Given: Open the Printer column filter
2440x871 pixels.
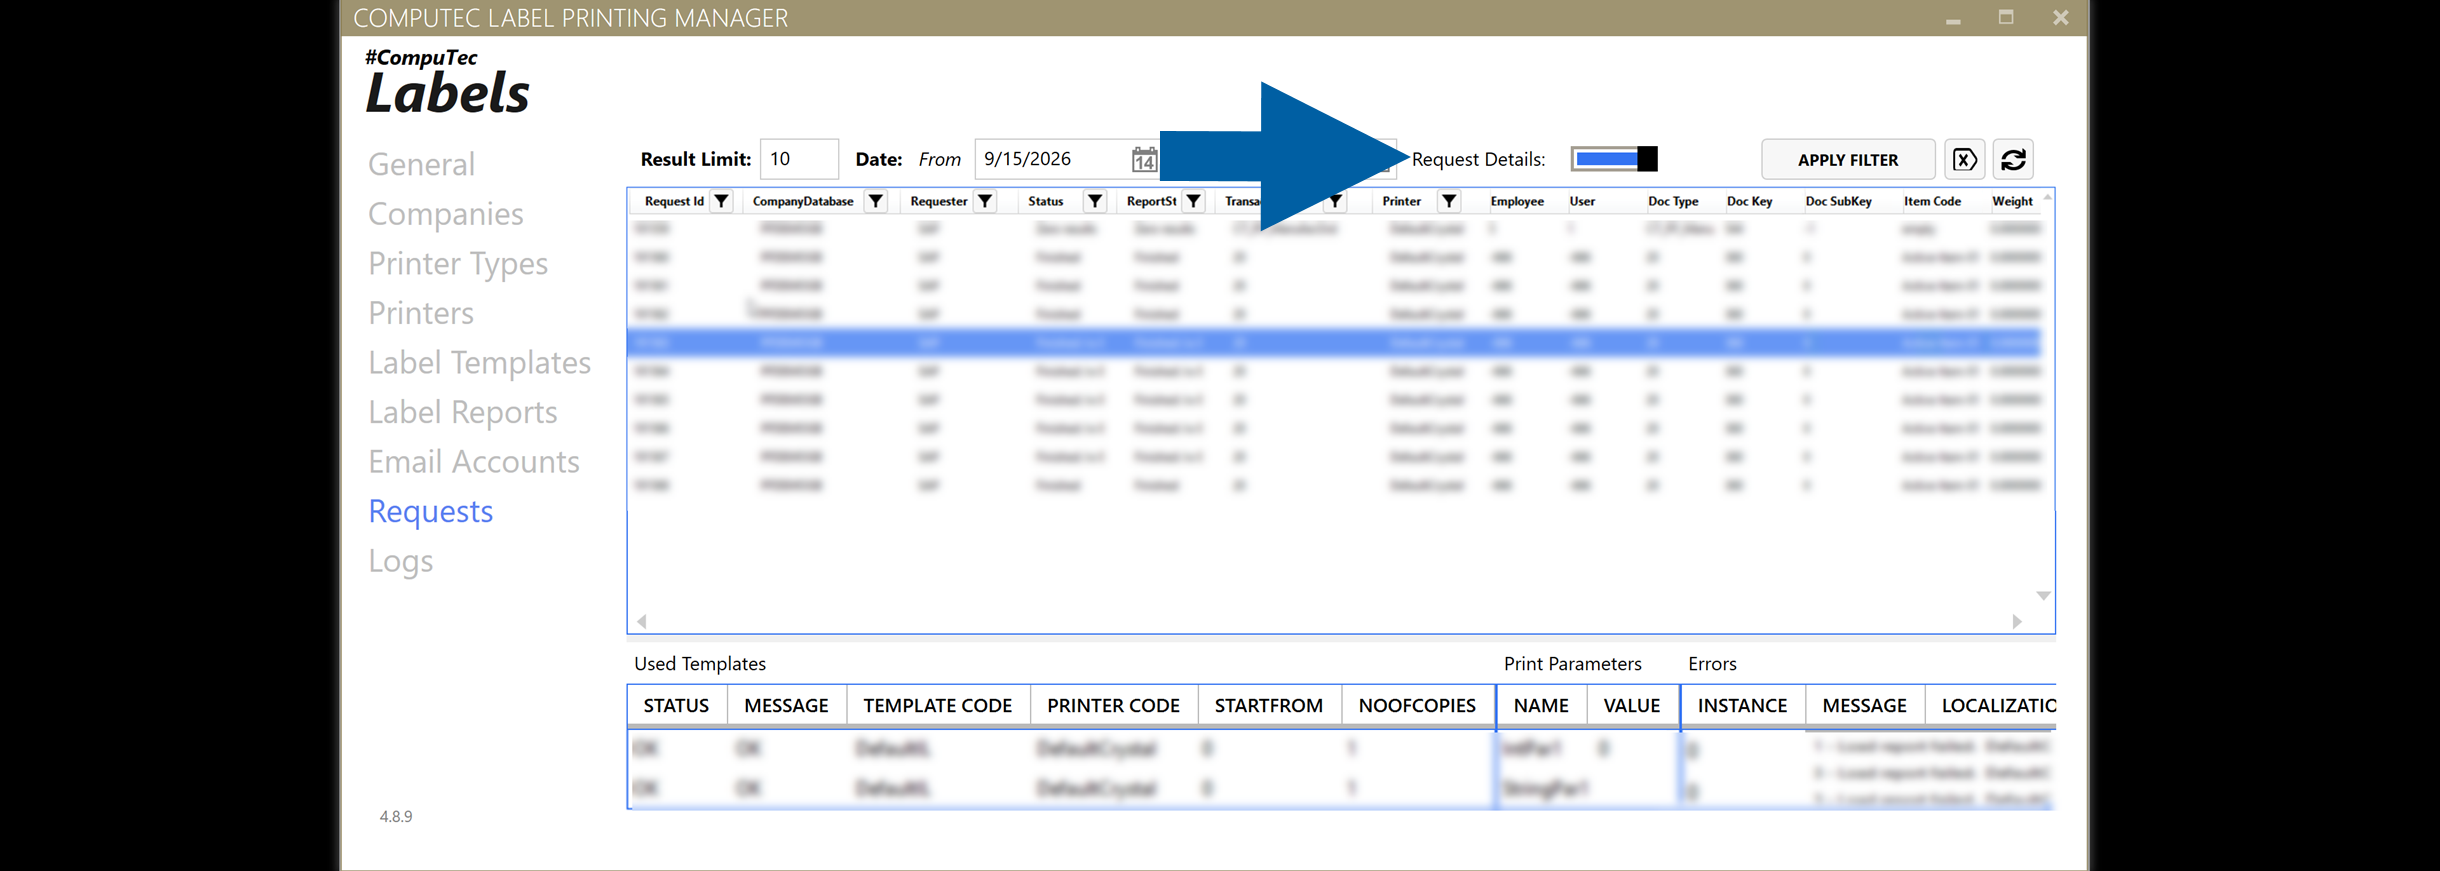Looking at the screenshot, I should tap(1449, 201).
